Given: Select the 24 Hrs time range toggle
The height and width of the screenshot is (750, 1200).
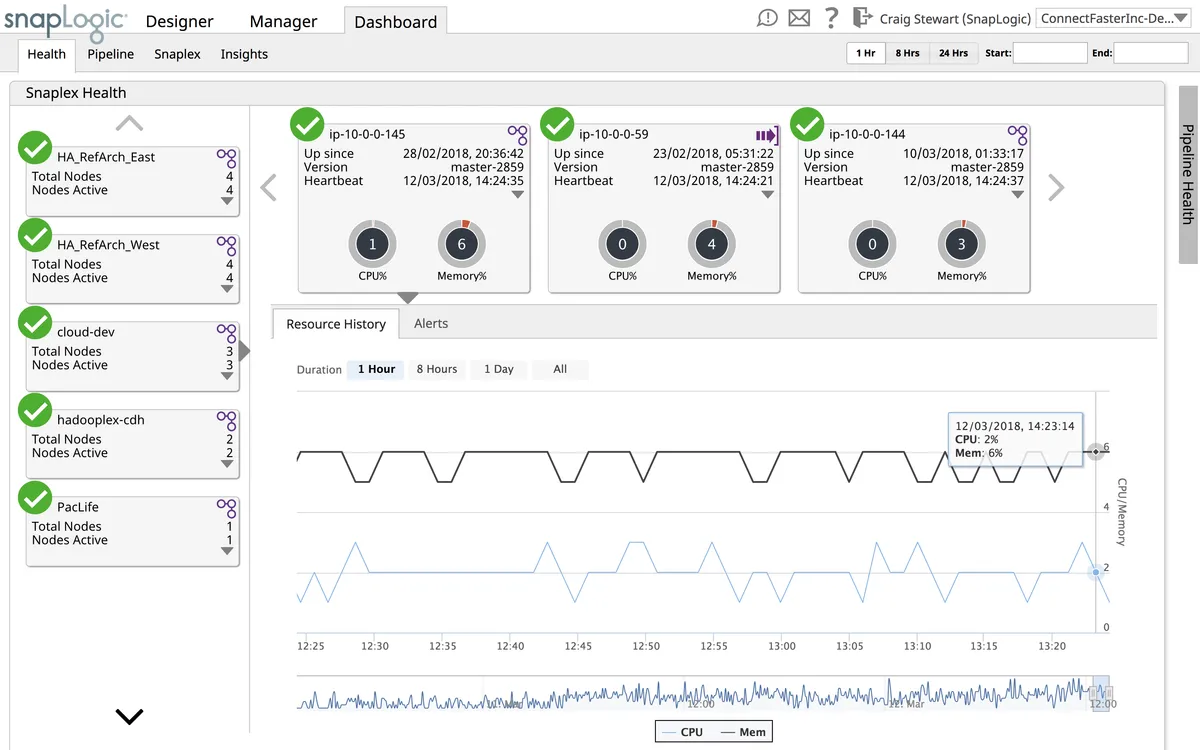Looking at the screenshot, I should pyautogui.click(x=953, y=53).
